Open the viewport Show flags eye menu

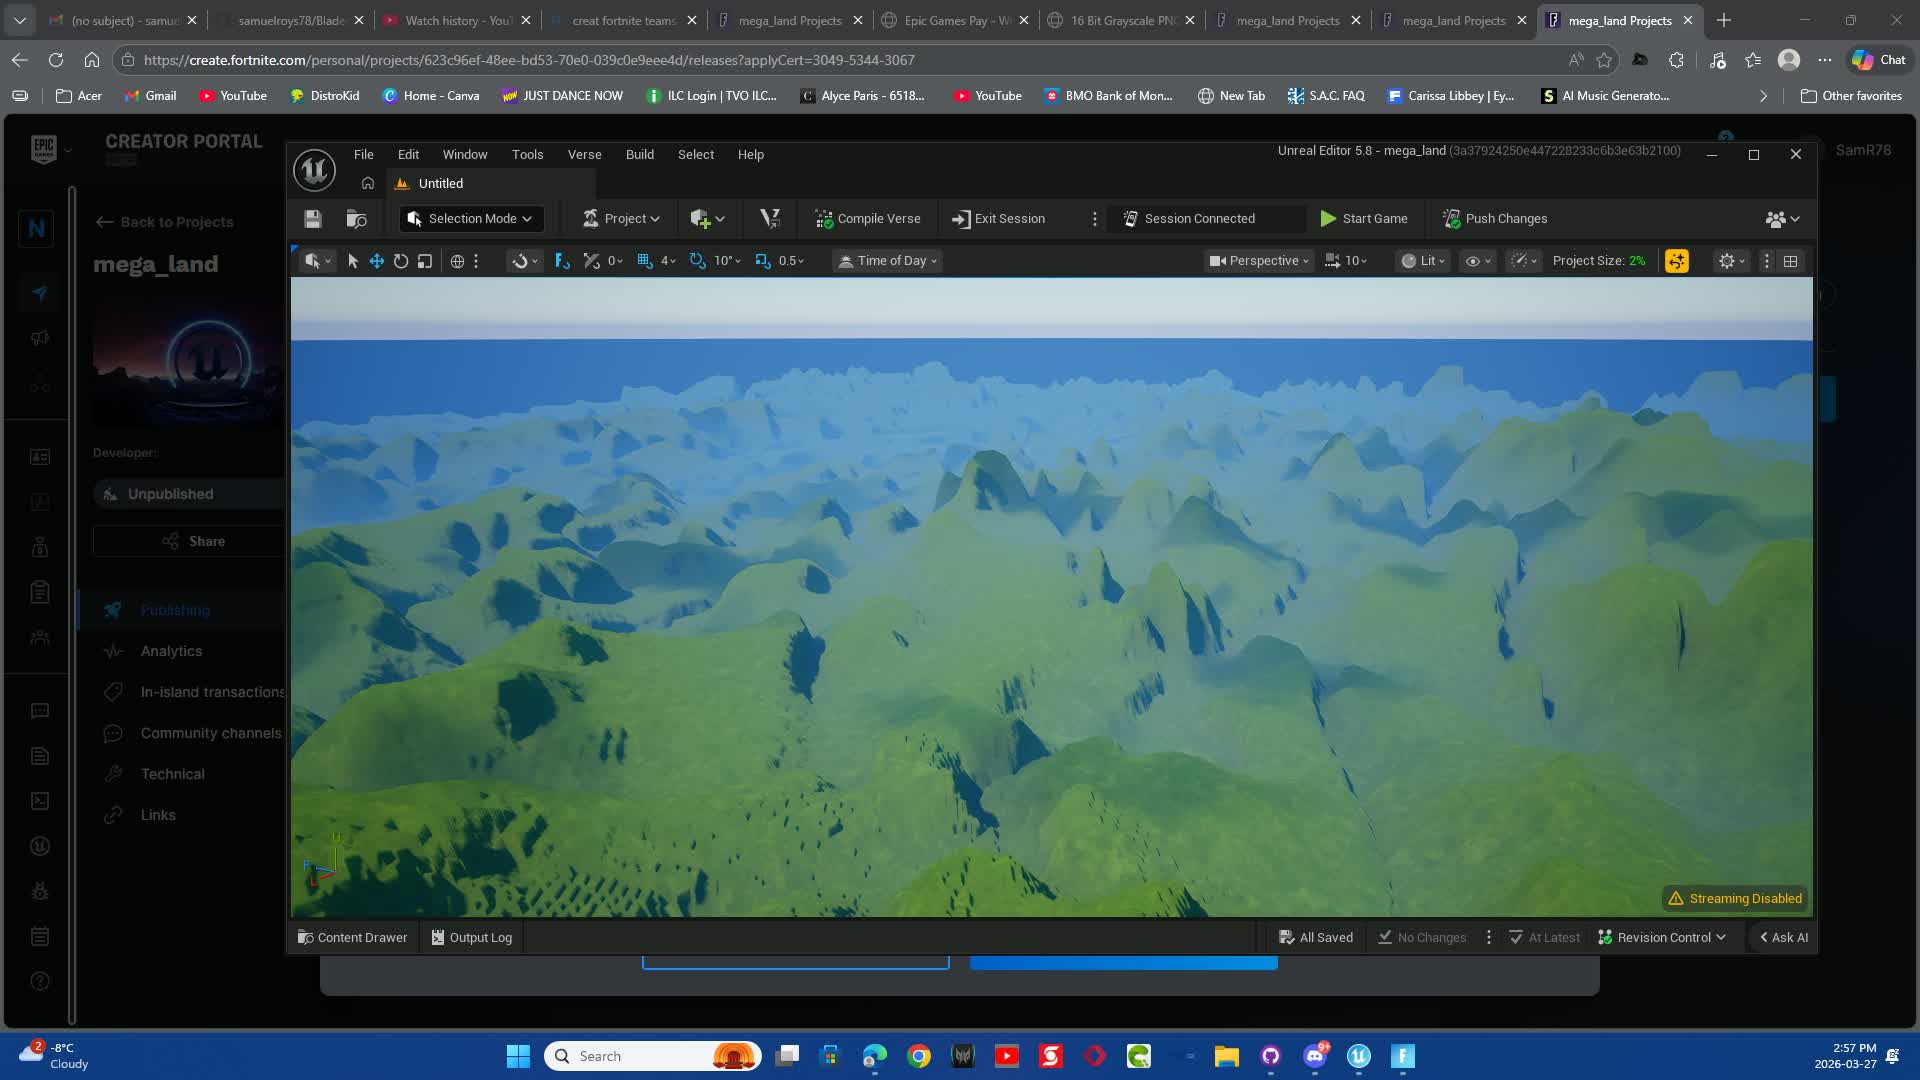[x=1477, y=261]
